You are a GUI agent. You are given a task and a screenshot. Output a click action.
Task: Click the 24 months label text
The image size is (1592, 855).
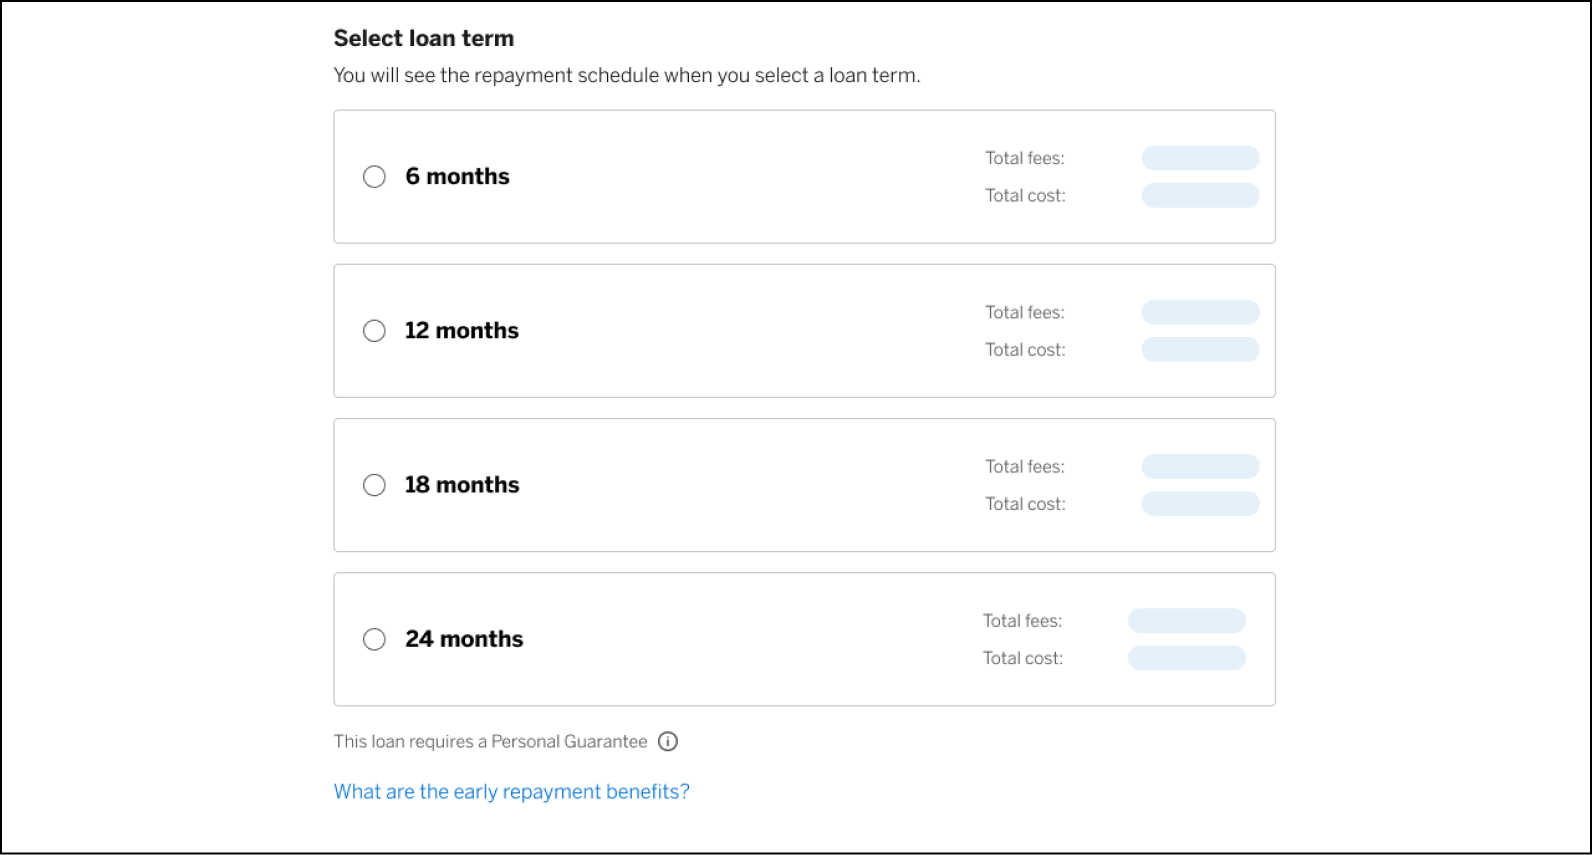pyautogui.click(x=464, y=638)
